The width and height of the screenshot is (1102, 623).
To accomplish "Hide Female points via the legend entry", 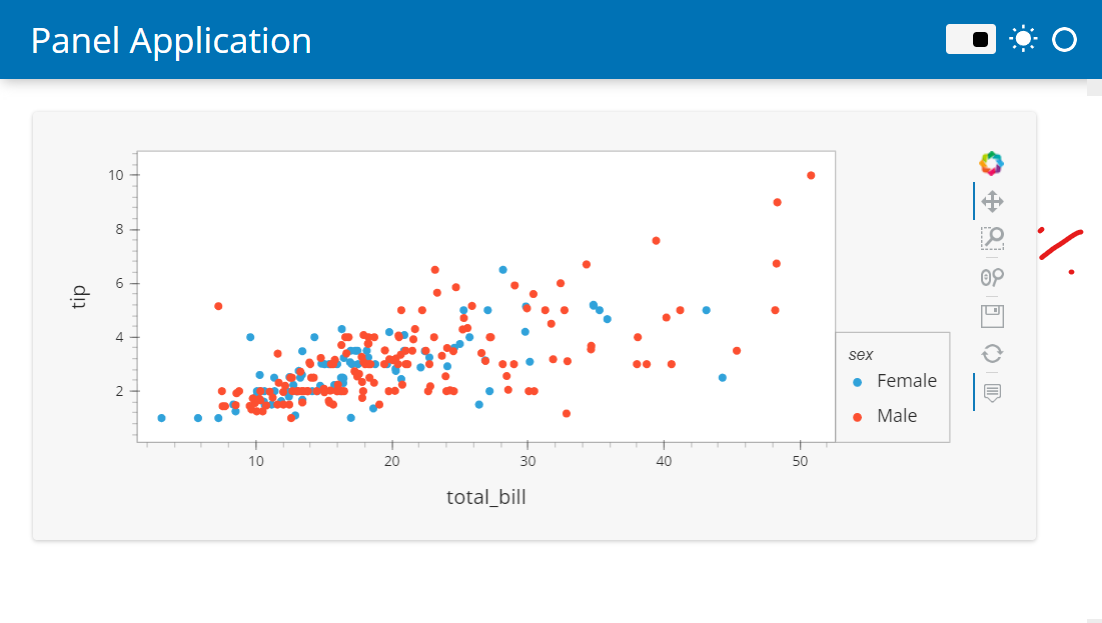I will click(904, 381).
